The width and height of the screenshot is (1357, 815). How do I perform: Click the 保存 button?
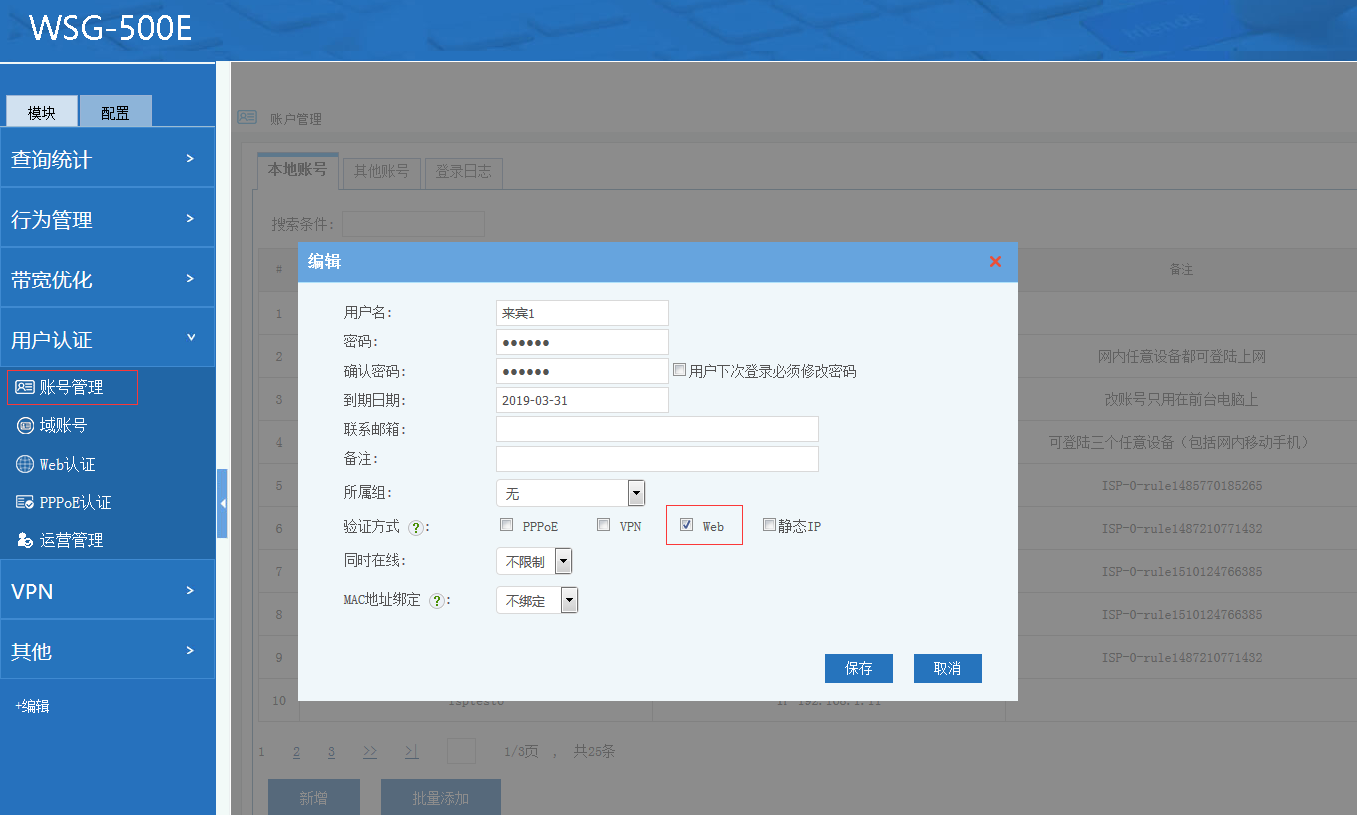coord(858,668)
